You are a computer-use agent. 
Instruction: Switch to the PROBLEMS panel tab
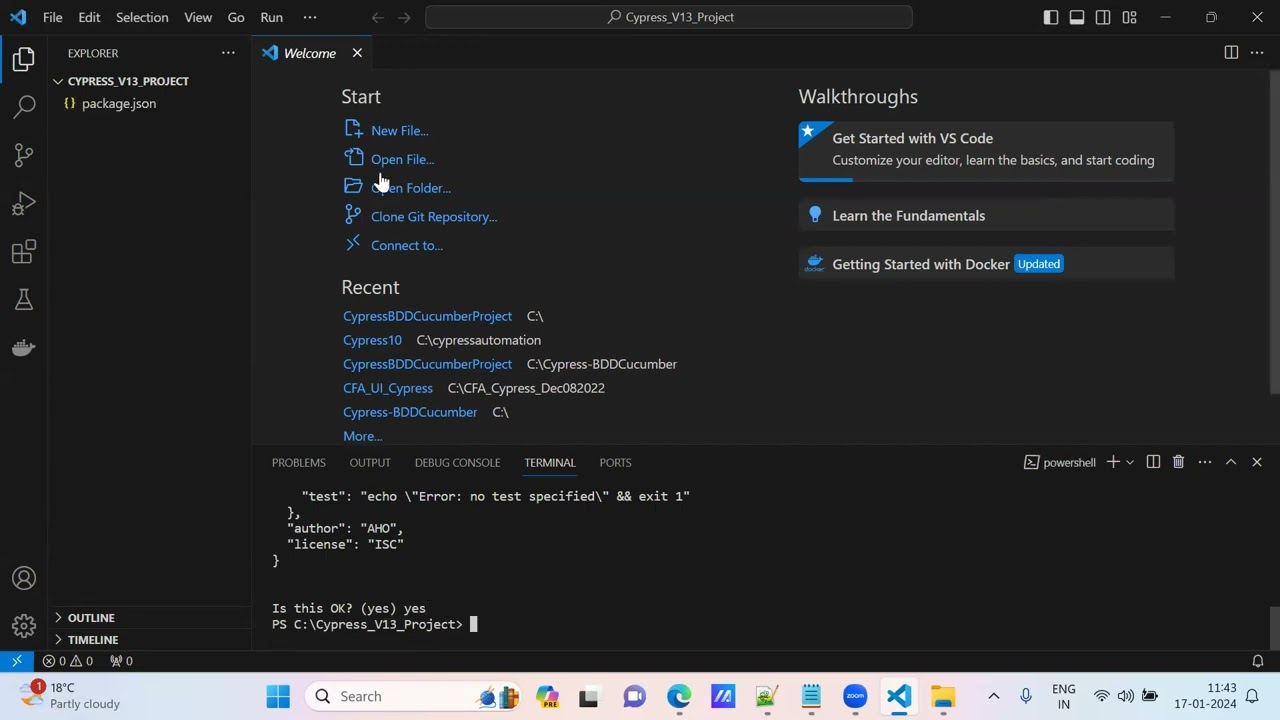[x=299, y=462]
